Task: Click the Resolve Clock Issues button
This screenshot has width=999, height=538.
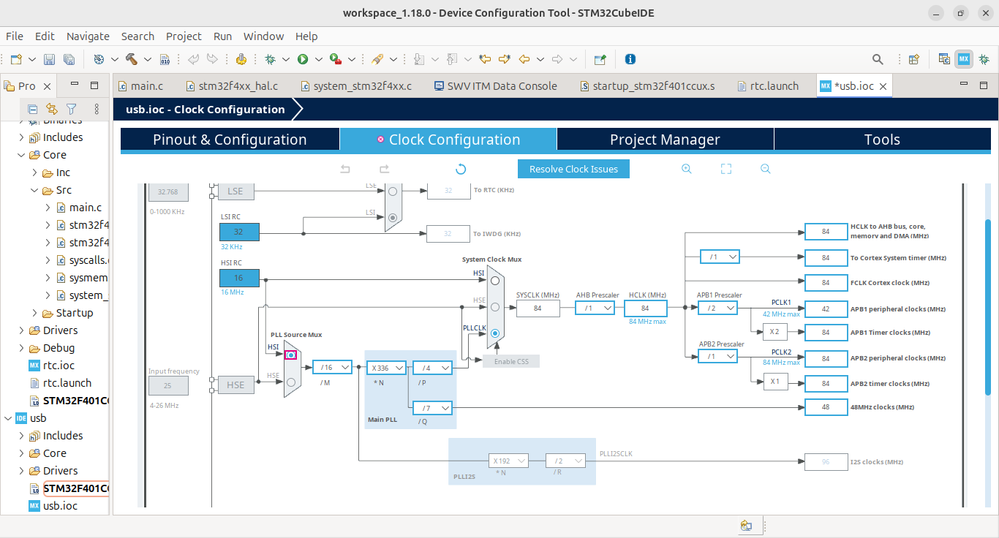Action: pyautogui.click(x=573, y=169)
